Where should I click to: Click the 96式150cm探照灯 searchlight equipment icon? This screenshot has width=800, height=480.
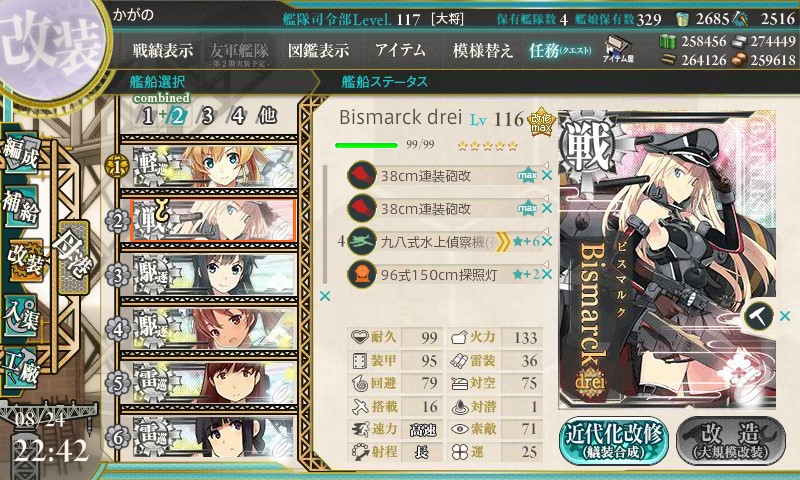(x=362, y=274)
